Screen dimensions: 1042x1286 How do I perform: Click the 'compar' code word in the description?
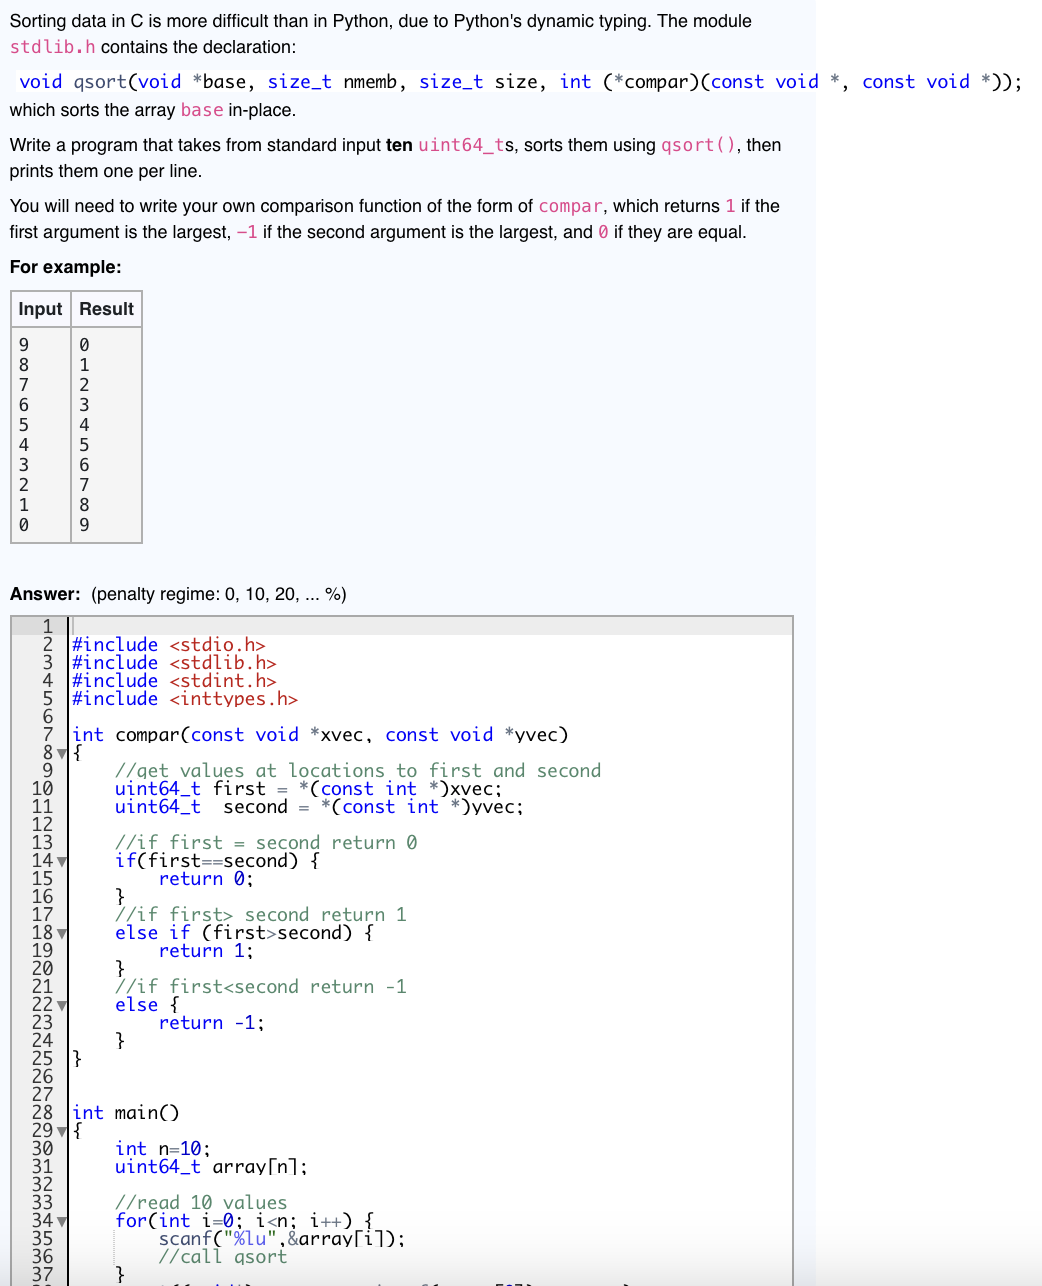click(x=570, y=206)
